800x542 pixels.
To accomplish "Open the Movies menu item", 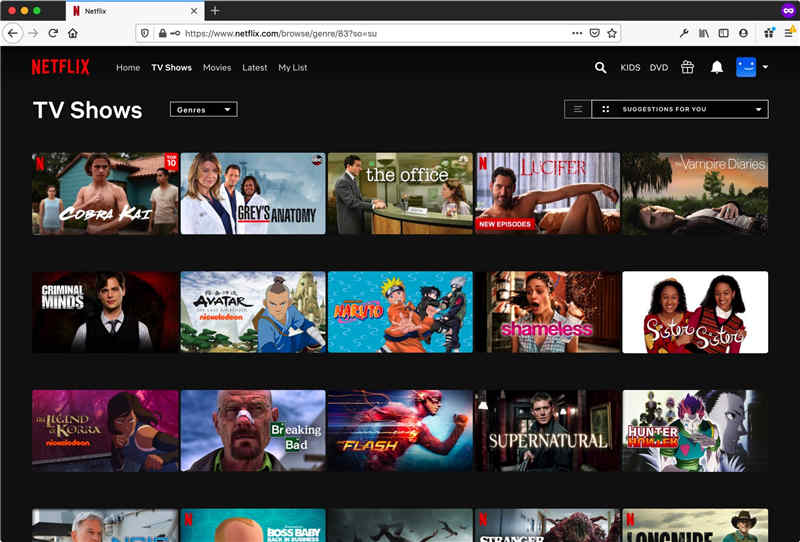I will (217, 67).
